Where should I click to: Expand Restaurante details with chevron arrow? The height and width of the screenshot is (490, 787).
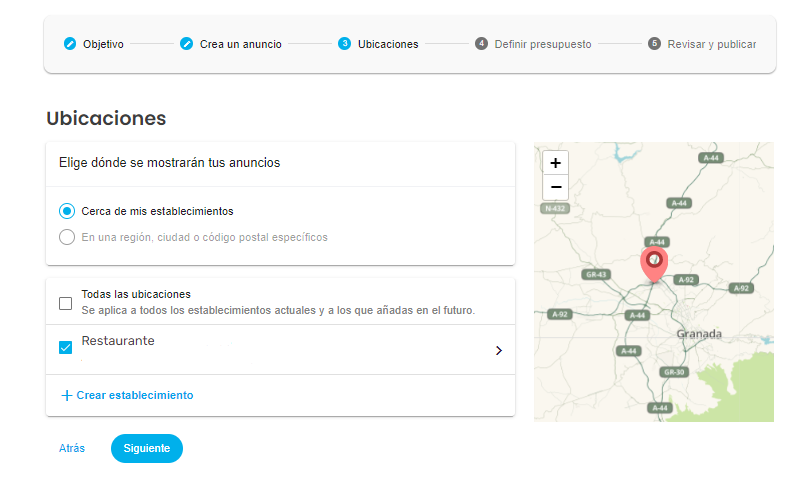[x=498, y=351]
